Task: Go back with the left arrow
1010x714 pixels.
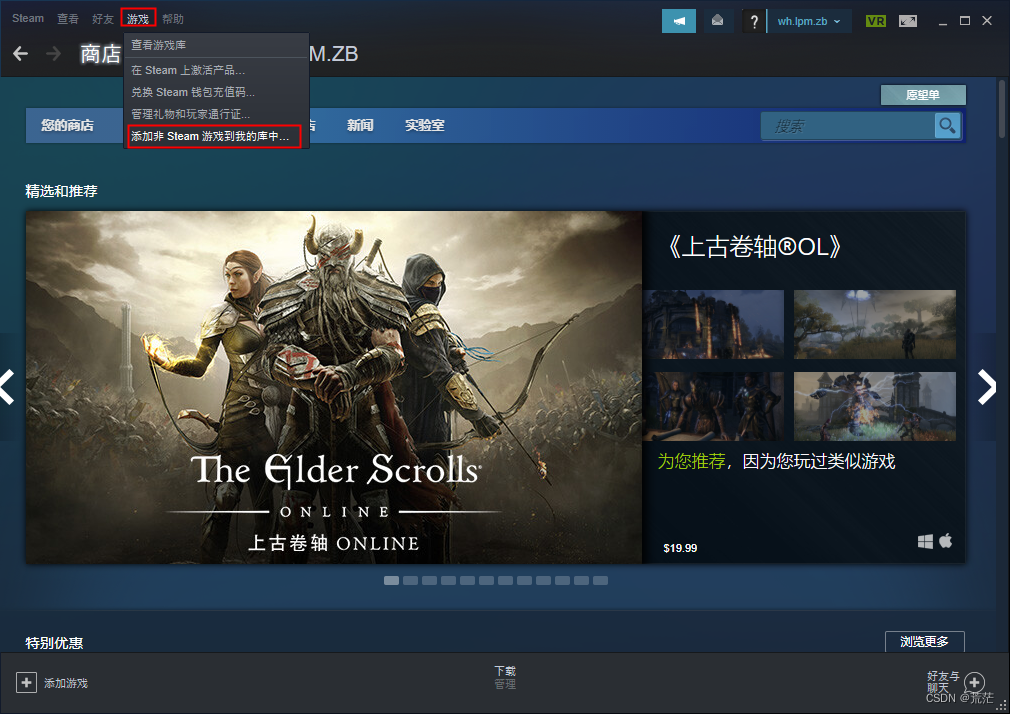Action: click(21, 53)
